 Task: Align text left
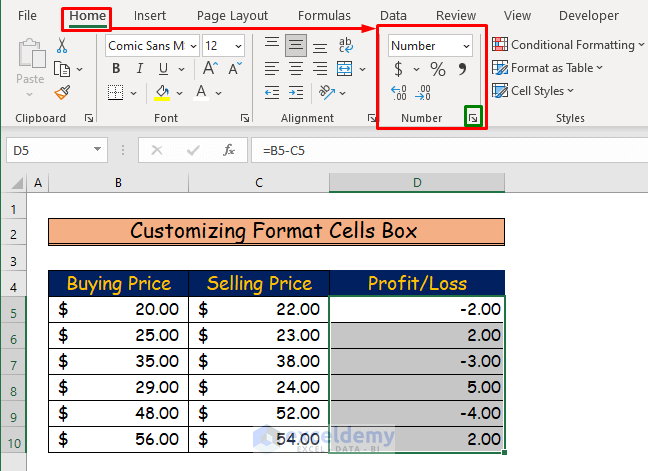[x=272, y=69]
